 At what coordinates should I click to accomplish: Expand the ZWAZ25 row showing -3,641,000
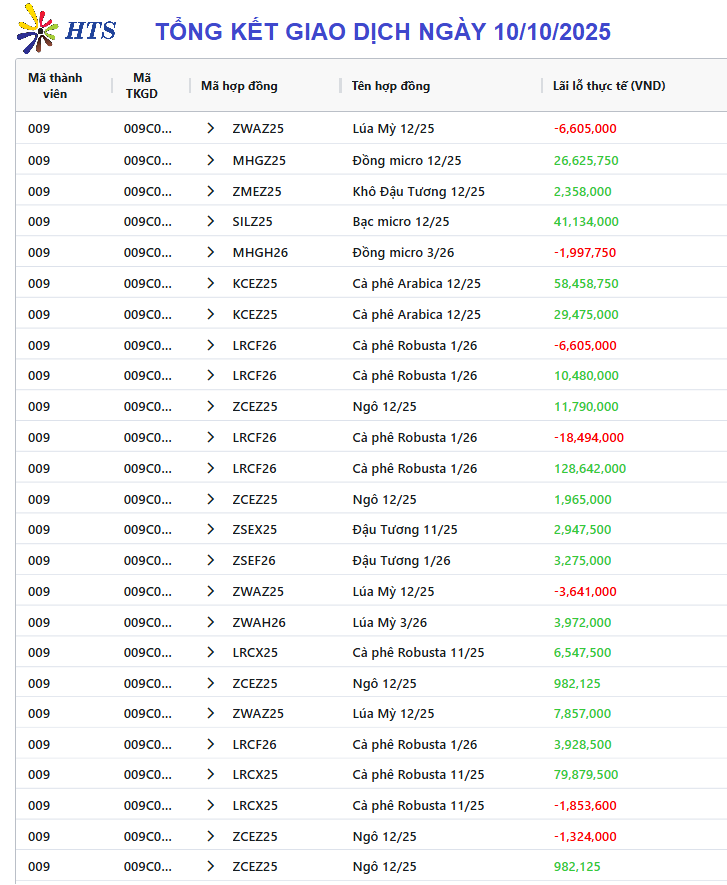210,592
